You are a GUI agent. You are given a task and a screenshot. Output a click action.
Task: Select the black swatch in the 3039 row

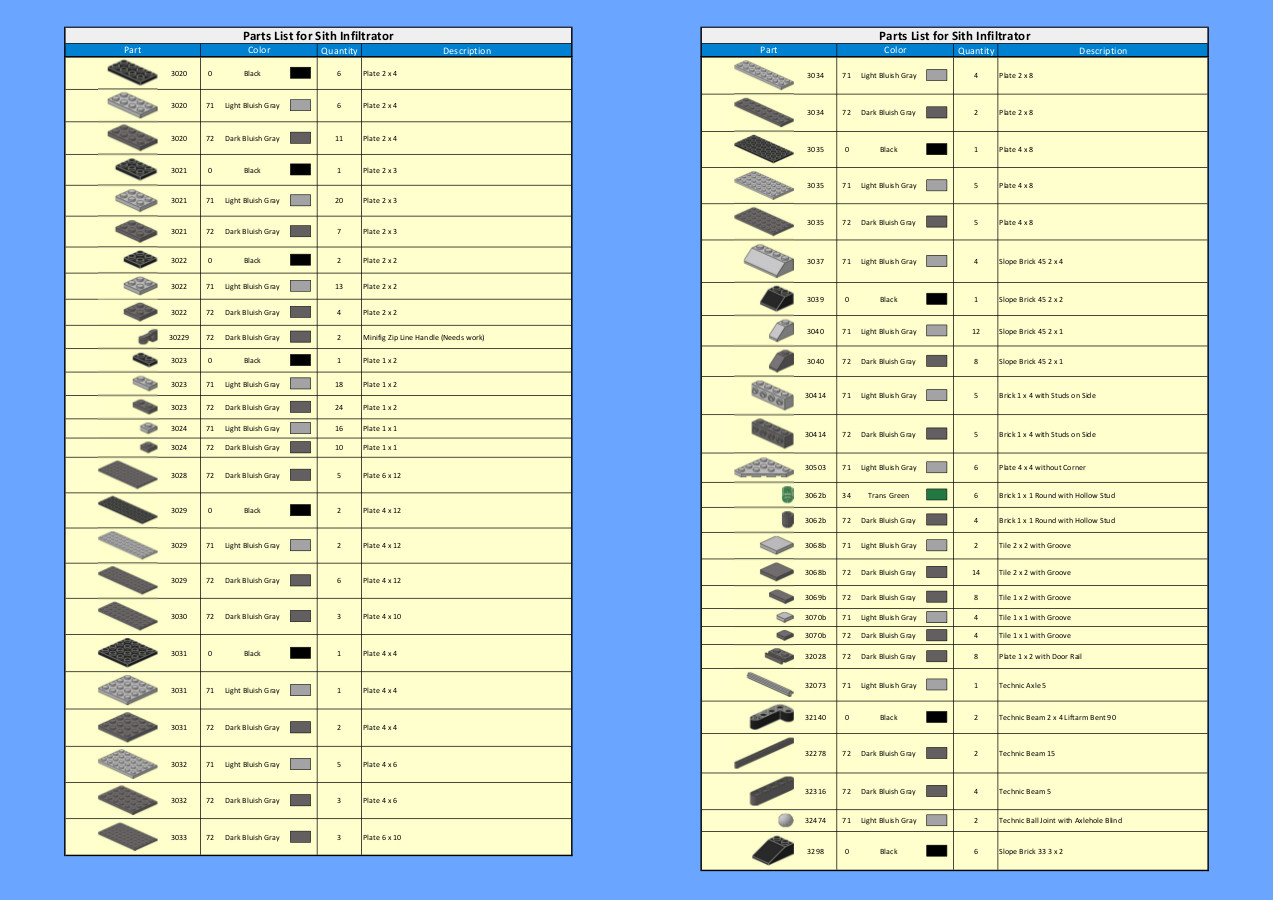click(x=937, y=299)
